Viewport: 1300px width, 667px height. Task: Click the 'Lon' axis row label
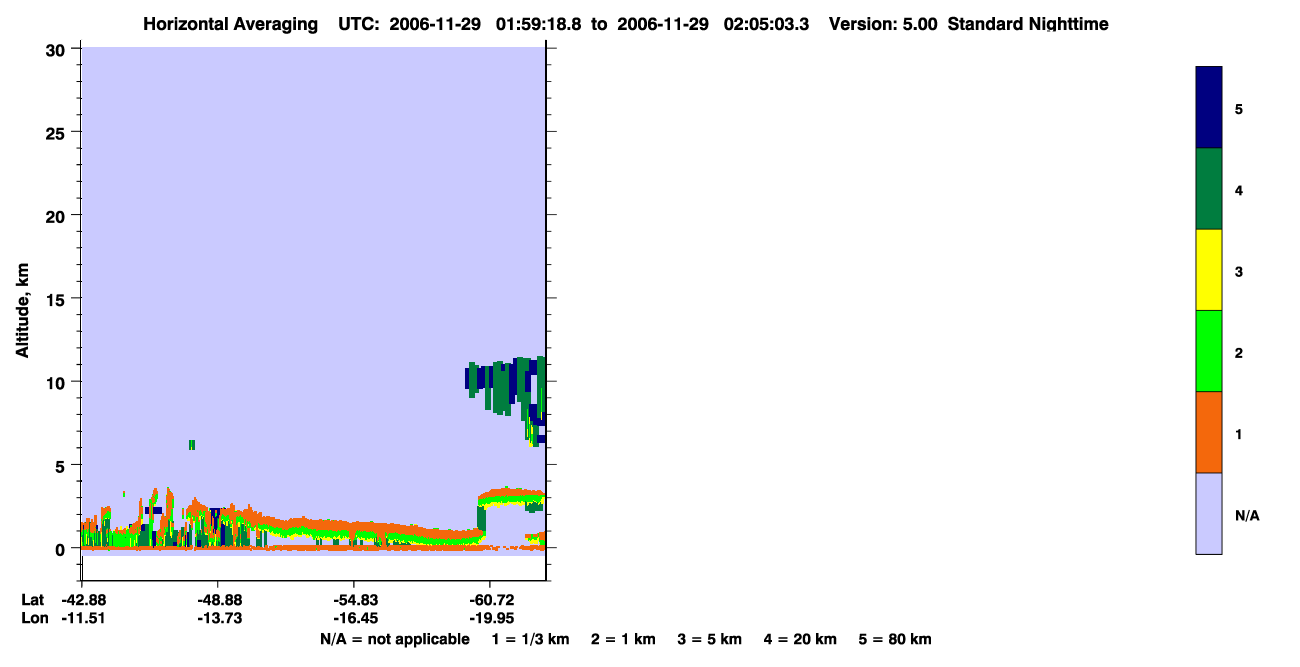coord(33,618)
